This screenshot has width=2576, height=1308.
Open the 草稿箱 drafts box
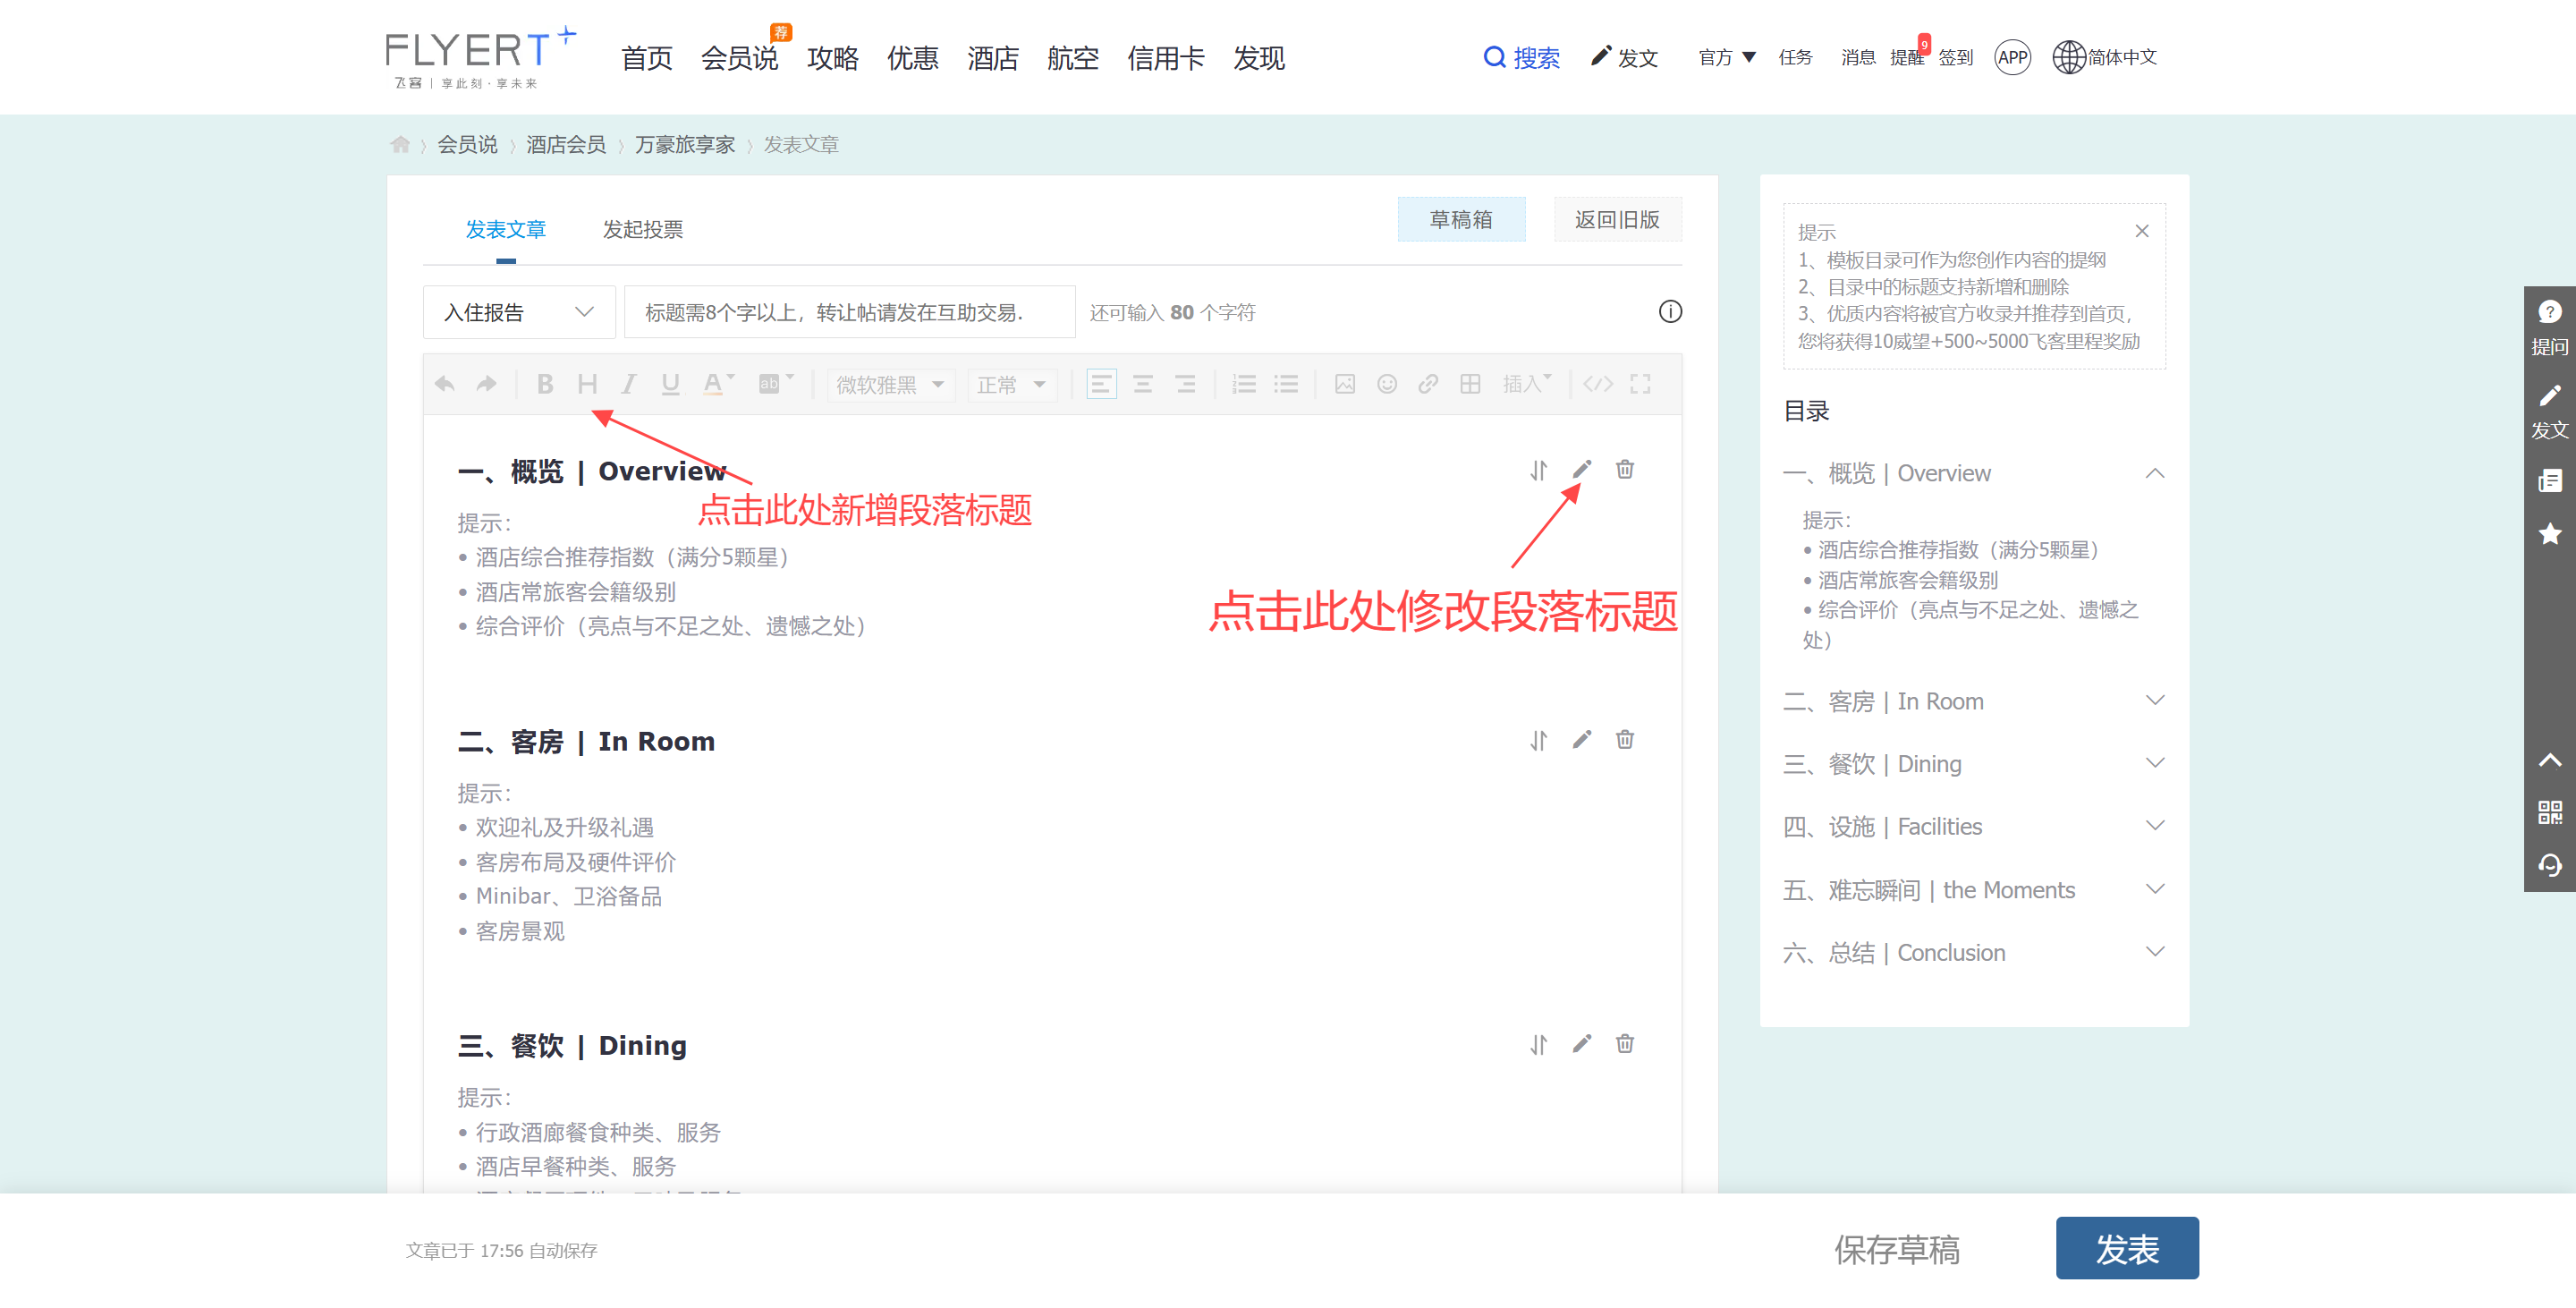click(1461, 219)
